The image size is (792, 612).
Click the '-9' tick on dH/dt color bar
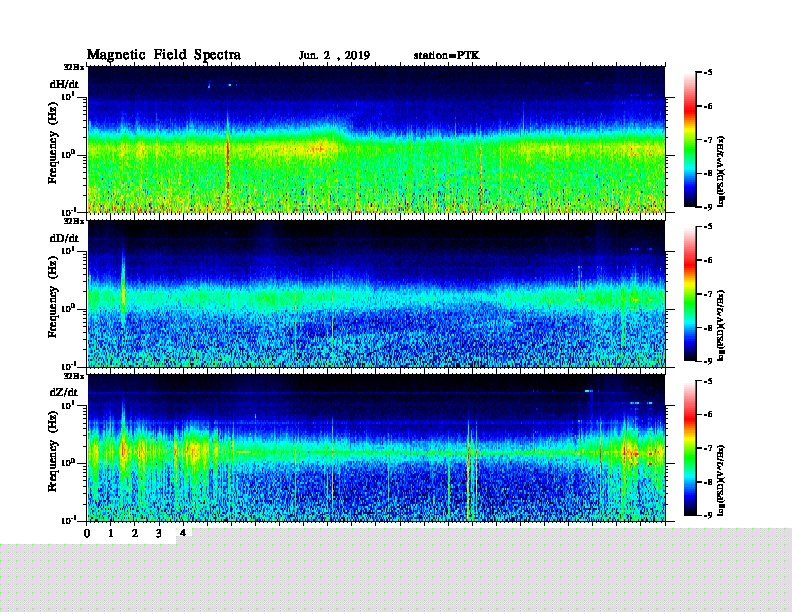(x=708, y=207)
